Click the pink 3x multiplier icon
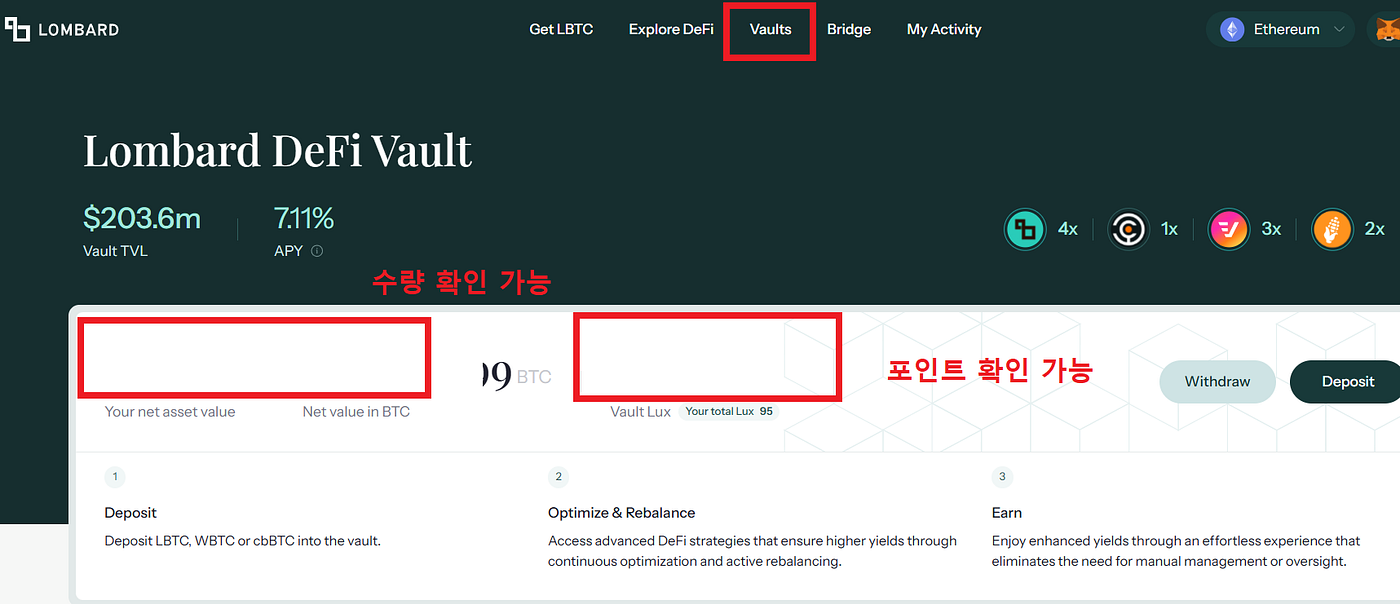The height and width of the screenshot is (604, 1400). click(x=1229, y=229)
